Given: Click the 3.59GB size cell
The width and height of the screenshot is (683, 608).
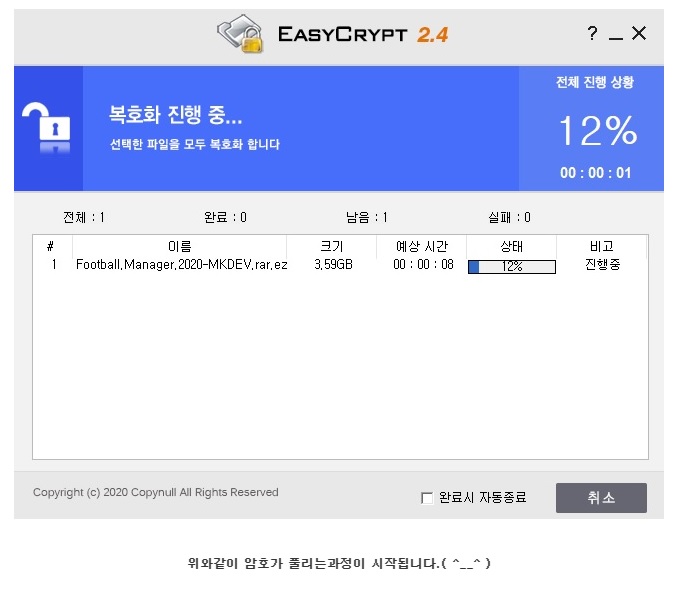Looking at the screenshot, I should [333, 264].
